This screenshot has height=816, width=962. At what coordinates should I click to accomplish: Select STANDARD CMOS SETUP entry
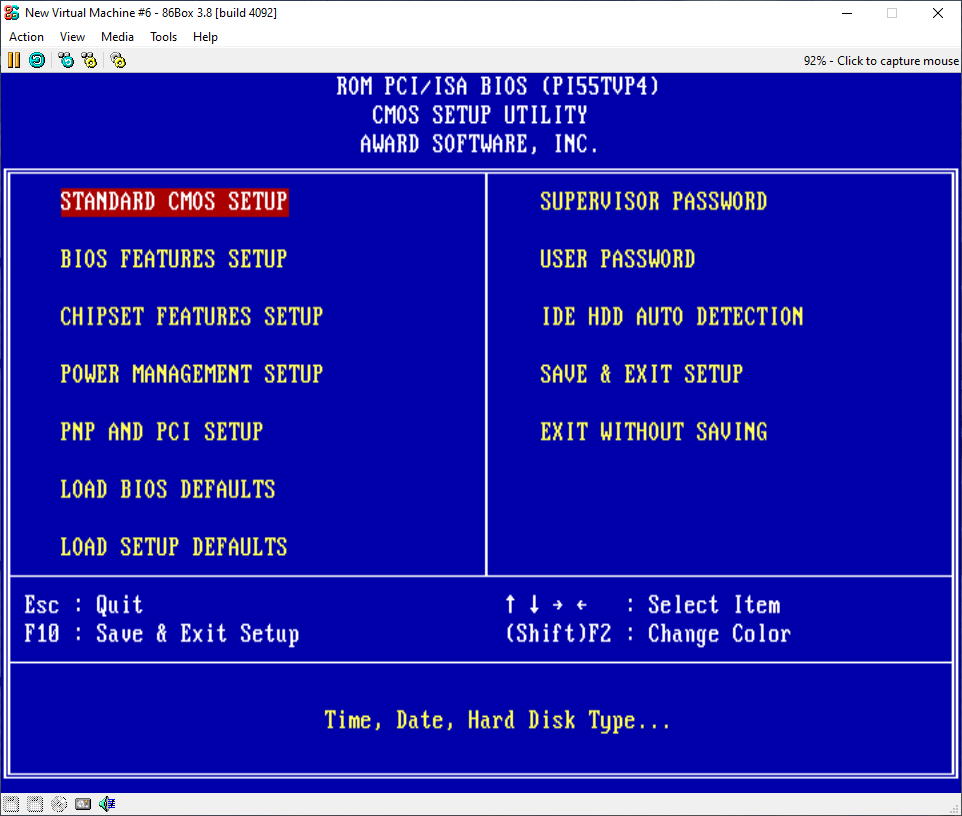(x=174, y=202)
